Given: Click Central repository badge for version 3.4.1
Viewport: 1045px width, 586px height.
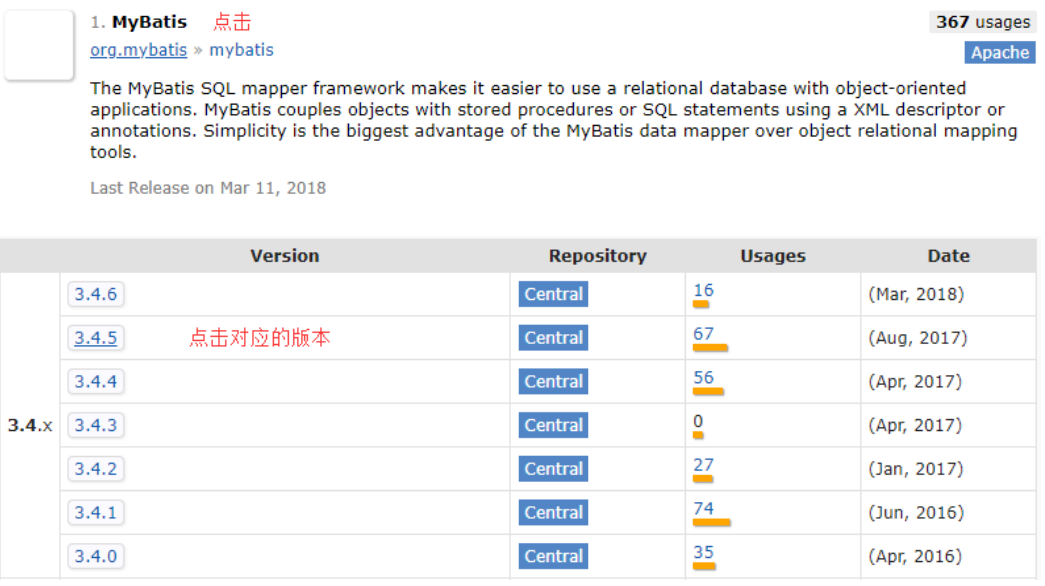Looking at the screenshot, I should 553,513.
